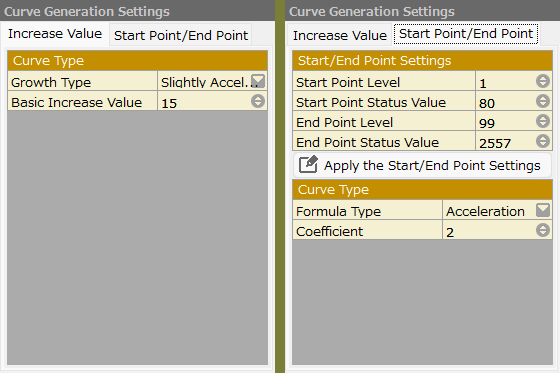Screen dimensions: 560x373
Task: Click the Start Point Level spinner icon
Action: 542,81
